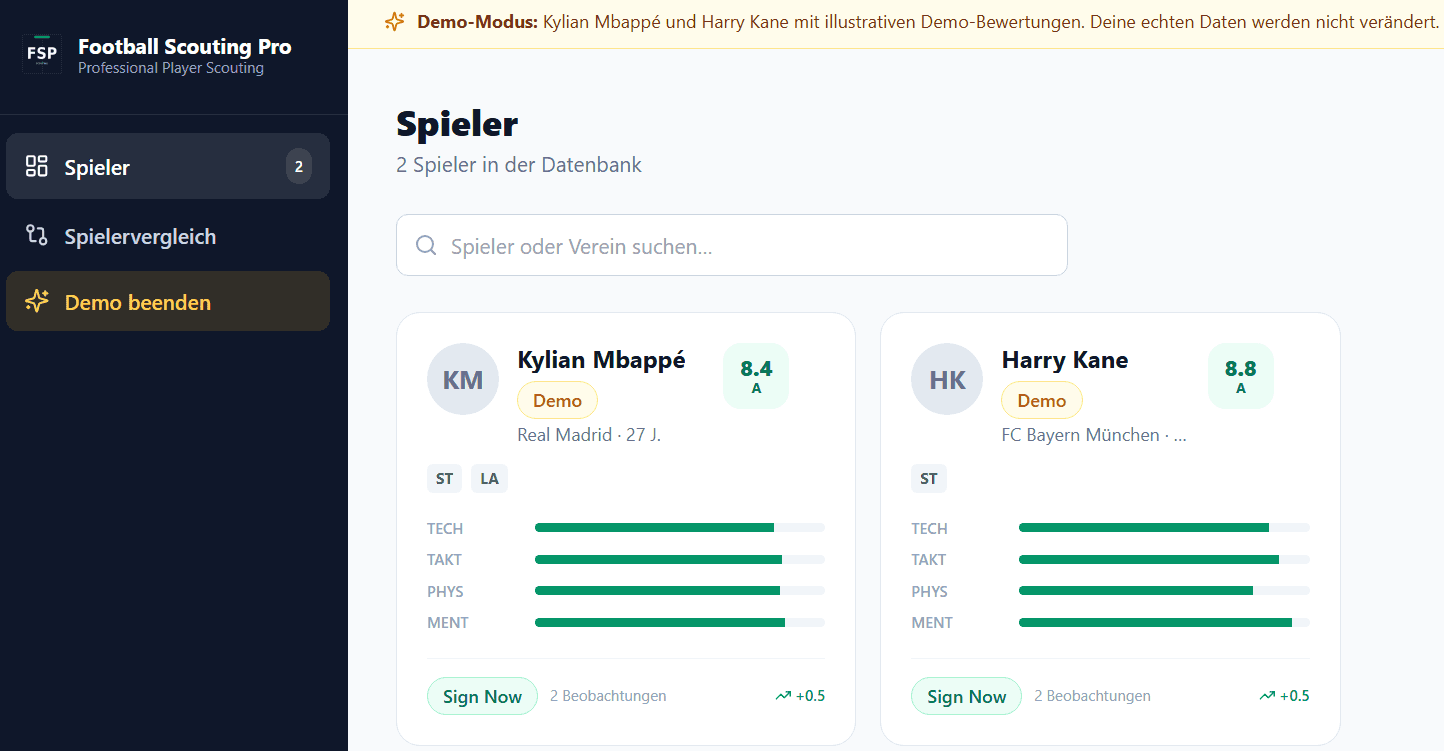1444x751 pixels.
Task: Click Harry Kane's MENT progress bar
Action: pos(1164,622)
